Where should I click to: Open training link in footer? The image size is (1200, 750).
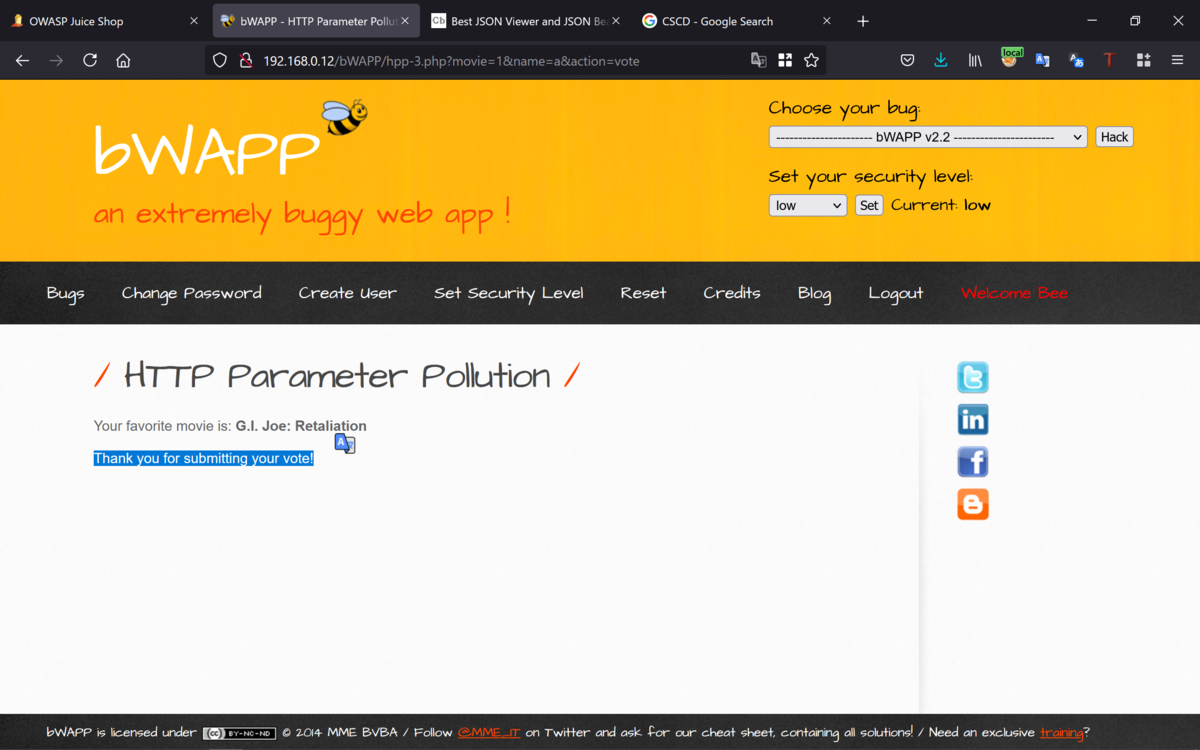1061,732
